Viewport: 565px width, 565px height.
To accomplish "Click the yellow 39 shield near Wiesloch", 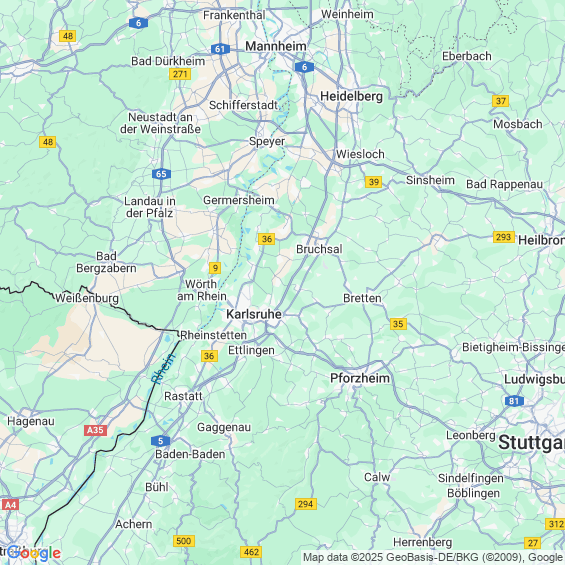I will (373, 182).
